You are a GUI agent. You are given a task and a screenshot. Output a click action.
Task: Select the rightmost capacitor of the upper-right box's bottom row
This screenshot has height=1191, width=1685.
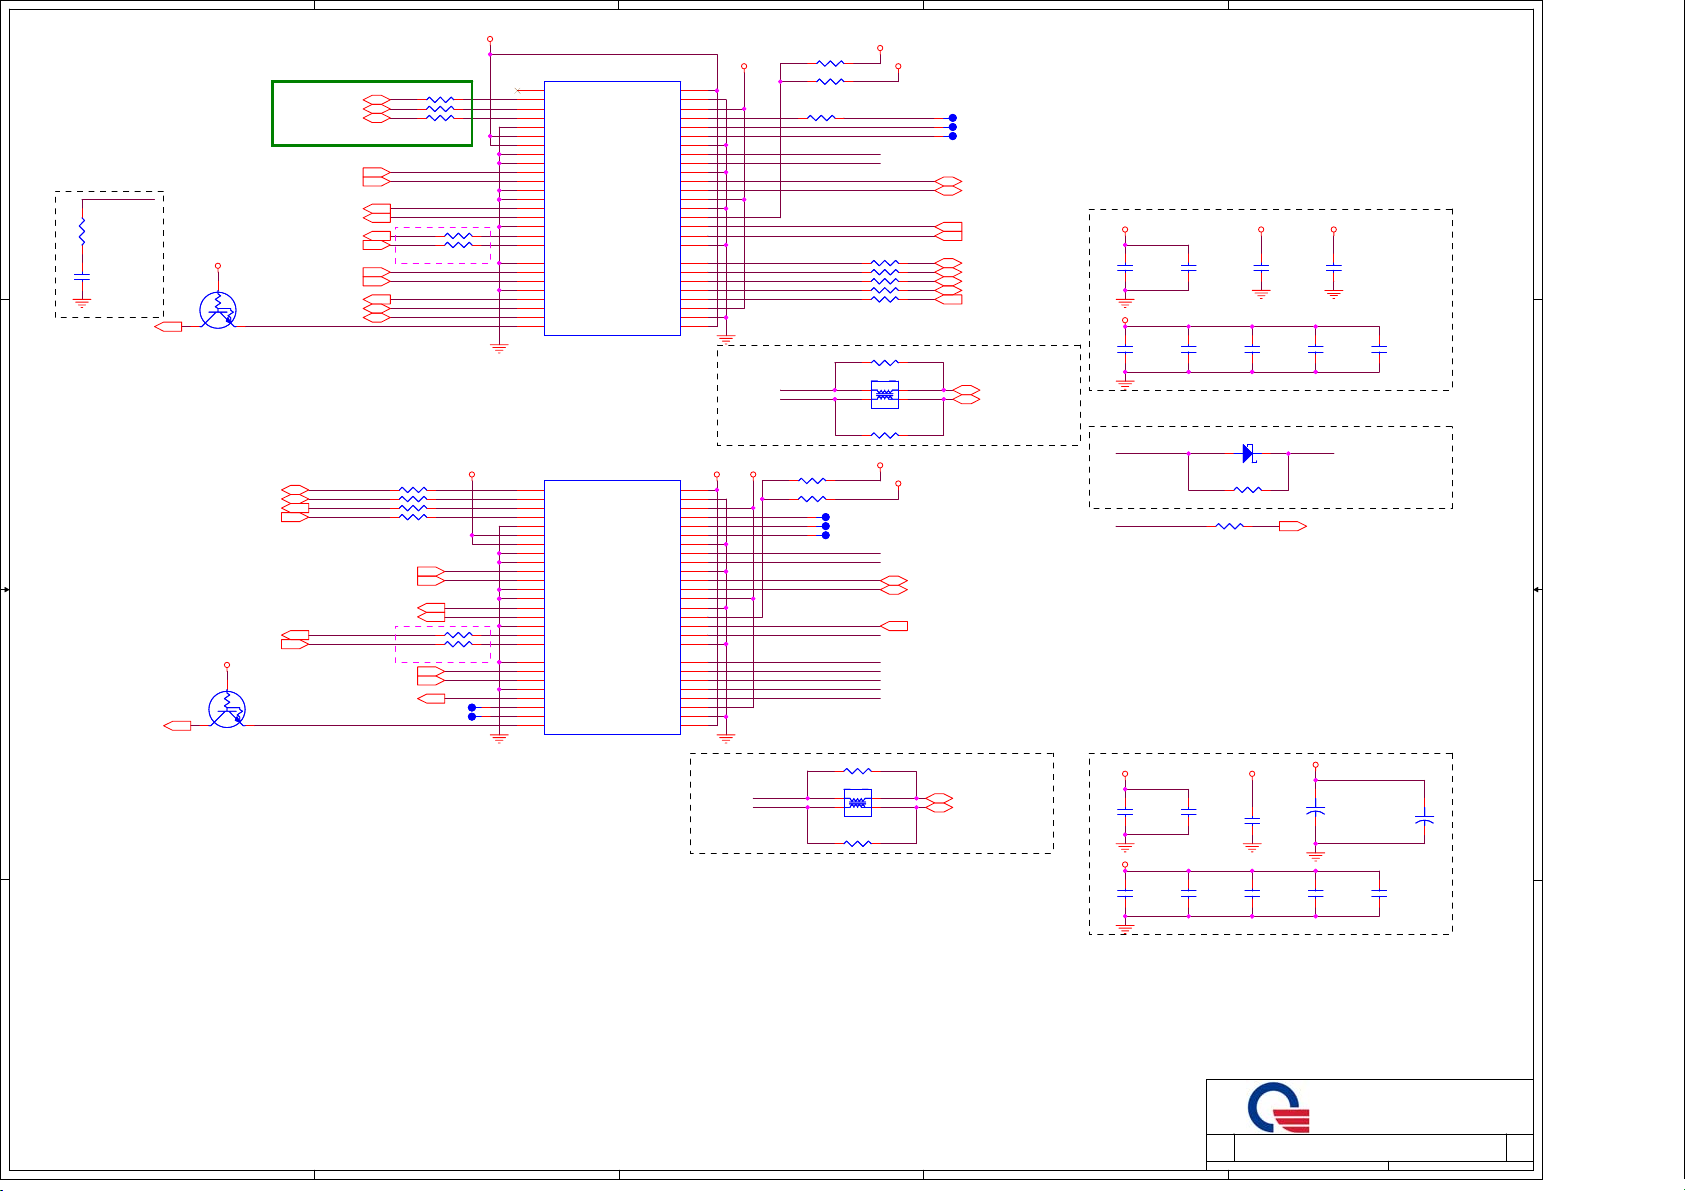point(1379,349)
